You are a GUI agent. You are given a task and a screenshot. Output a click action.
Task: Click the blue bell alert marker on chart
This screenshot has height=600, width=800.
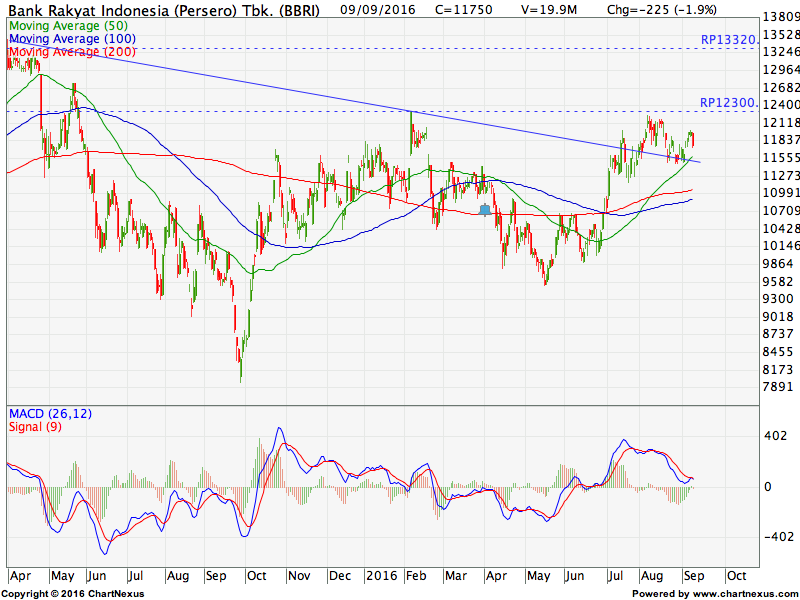(x=485, y=209)
